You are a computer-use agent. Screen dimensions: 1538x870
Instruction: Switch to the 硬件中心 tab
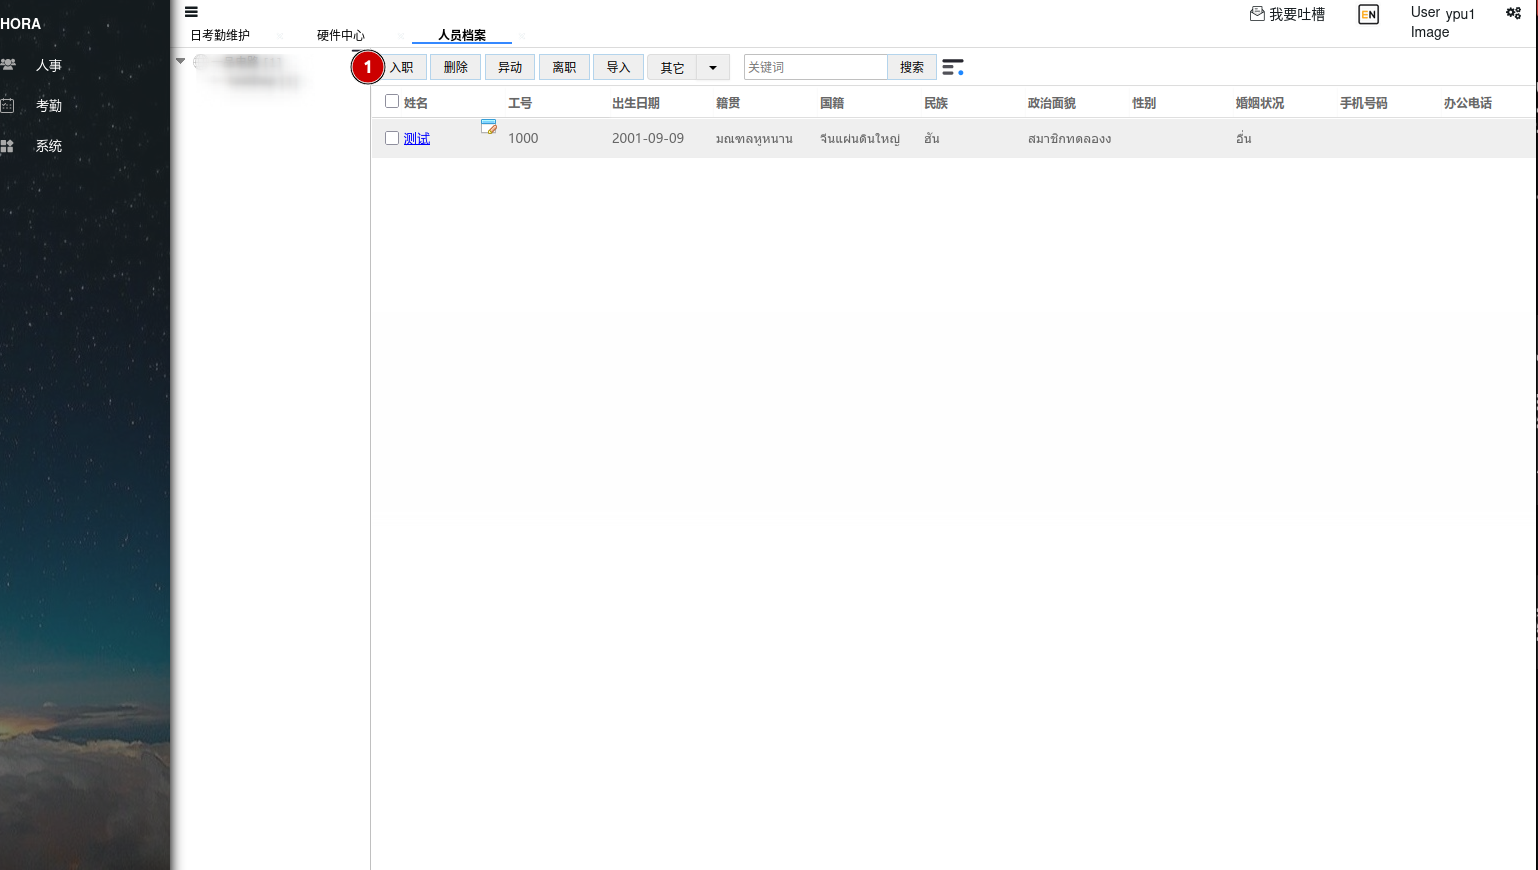pos(341,35)
